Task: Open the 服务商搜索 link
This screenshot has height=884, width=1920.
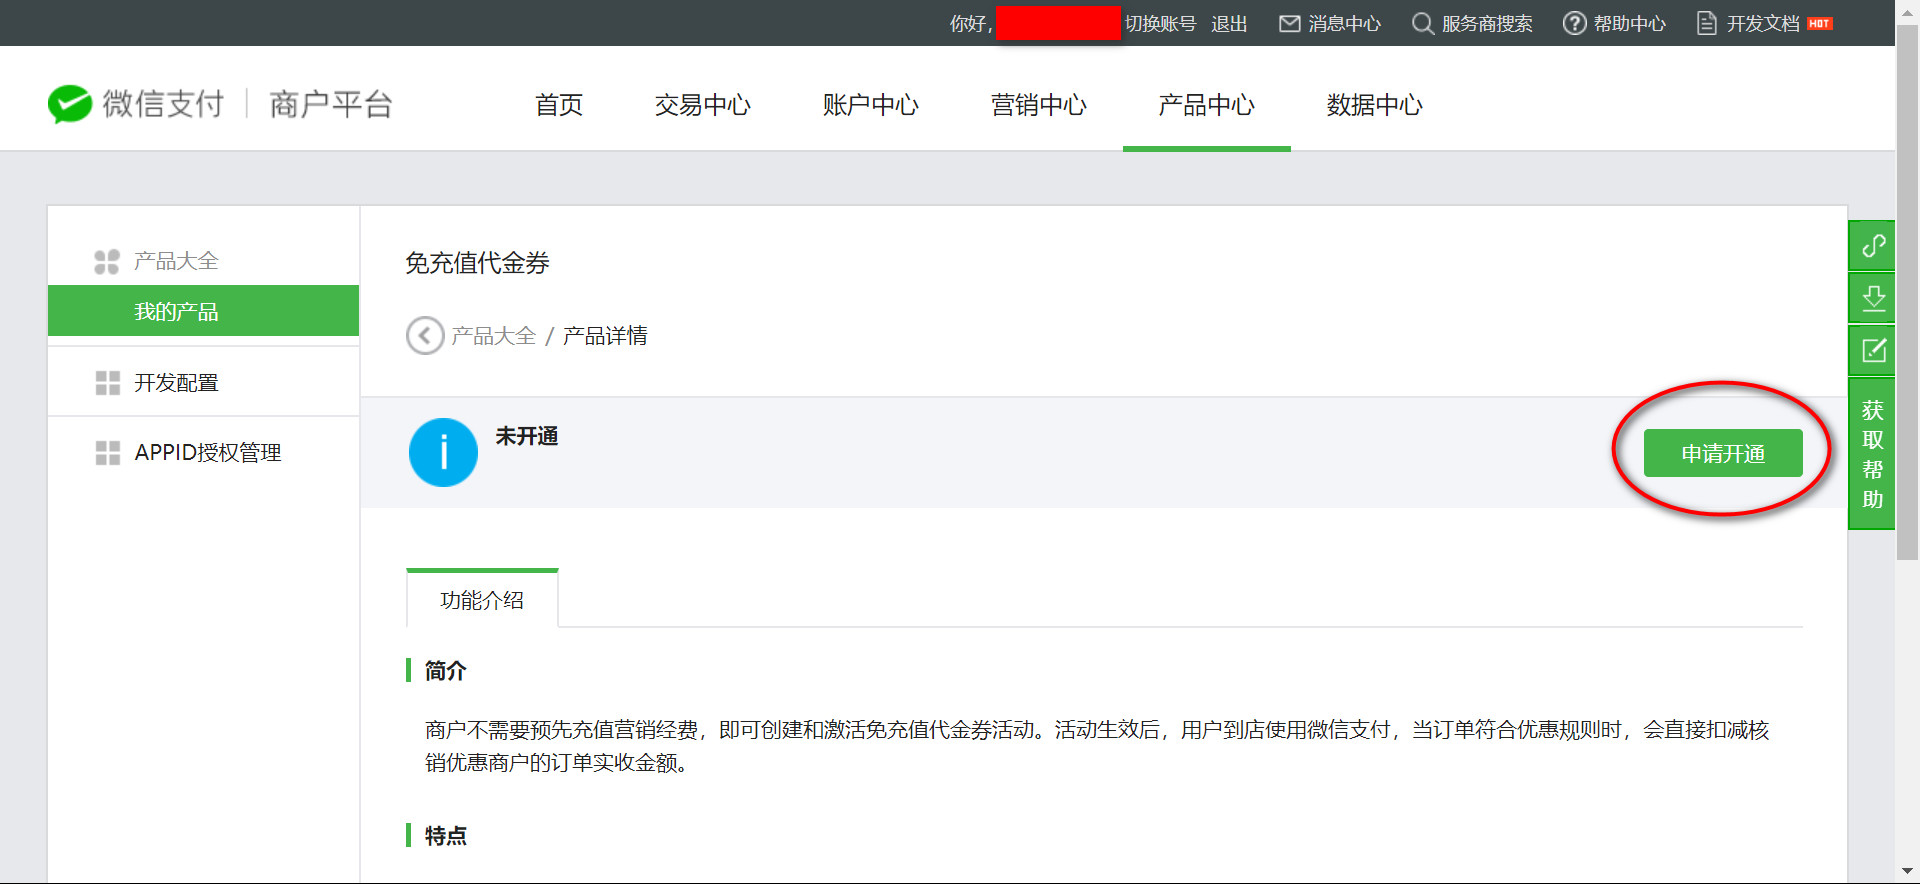Action: coord(1487,23)
